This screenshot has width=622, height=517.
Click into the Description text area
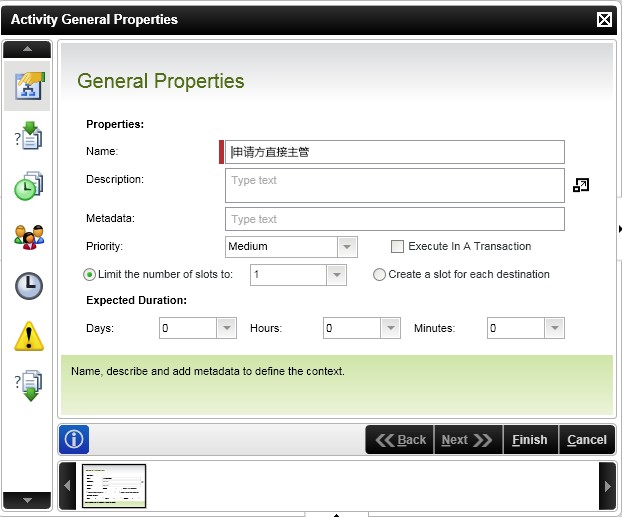395,185
